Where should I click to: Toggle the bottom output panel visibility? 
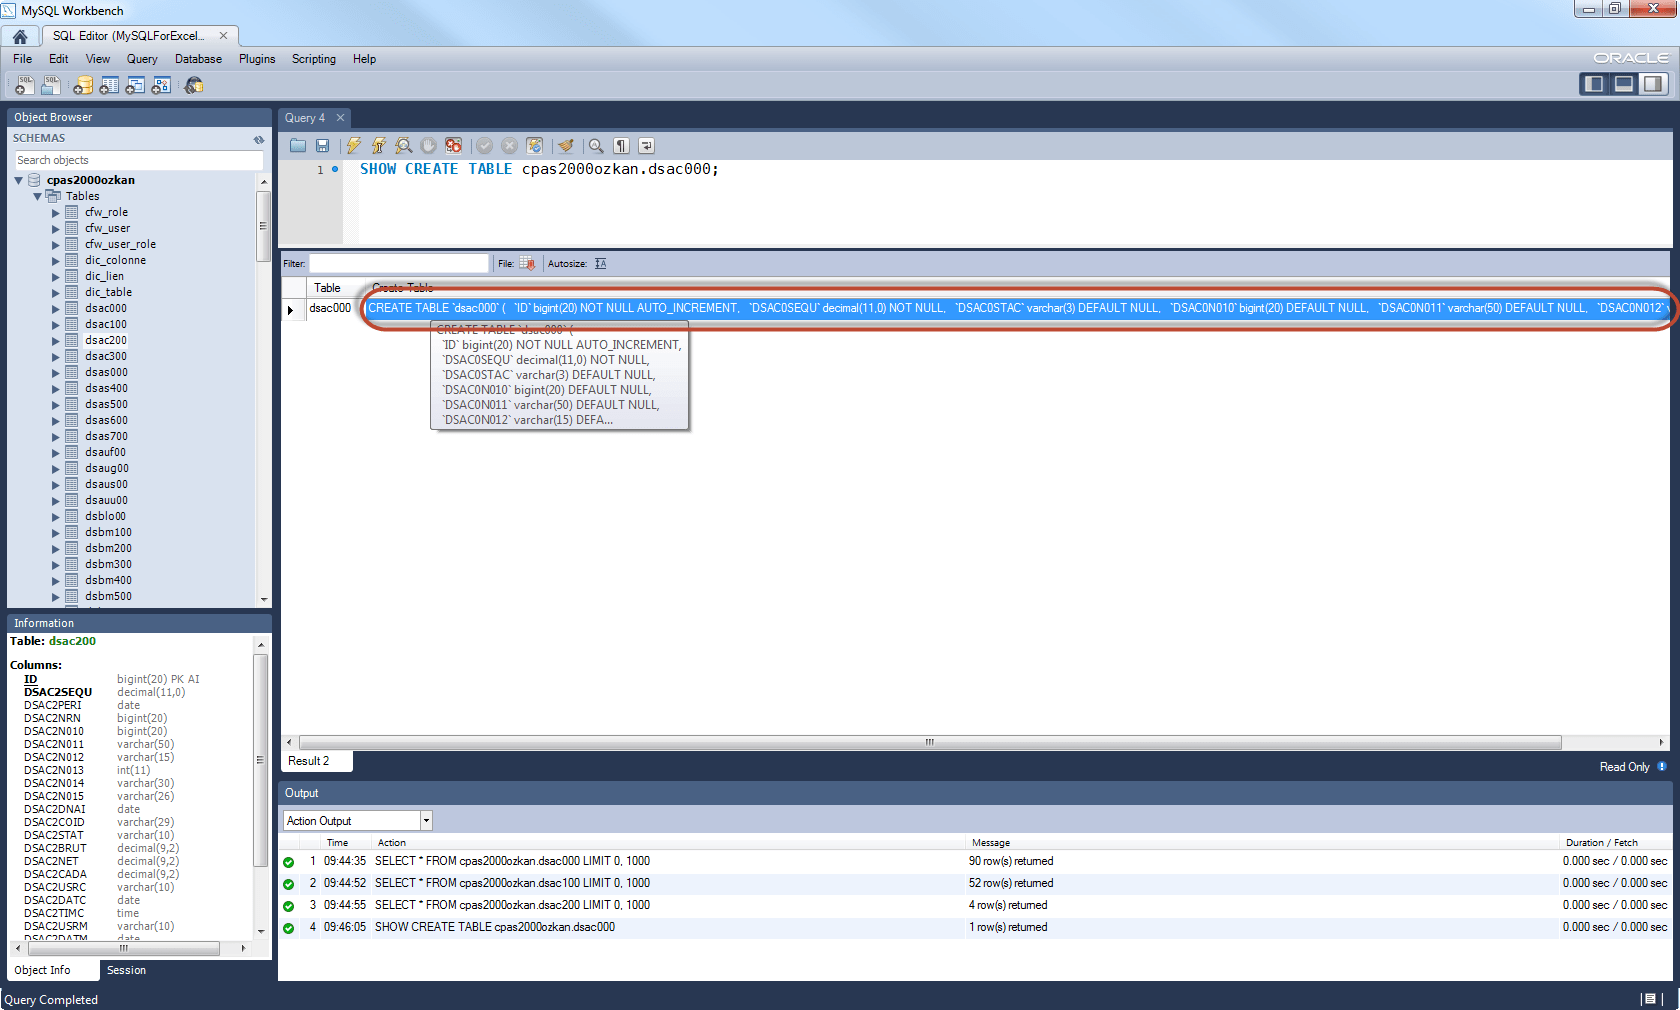pos(1624,84)
